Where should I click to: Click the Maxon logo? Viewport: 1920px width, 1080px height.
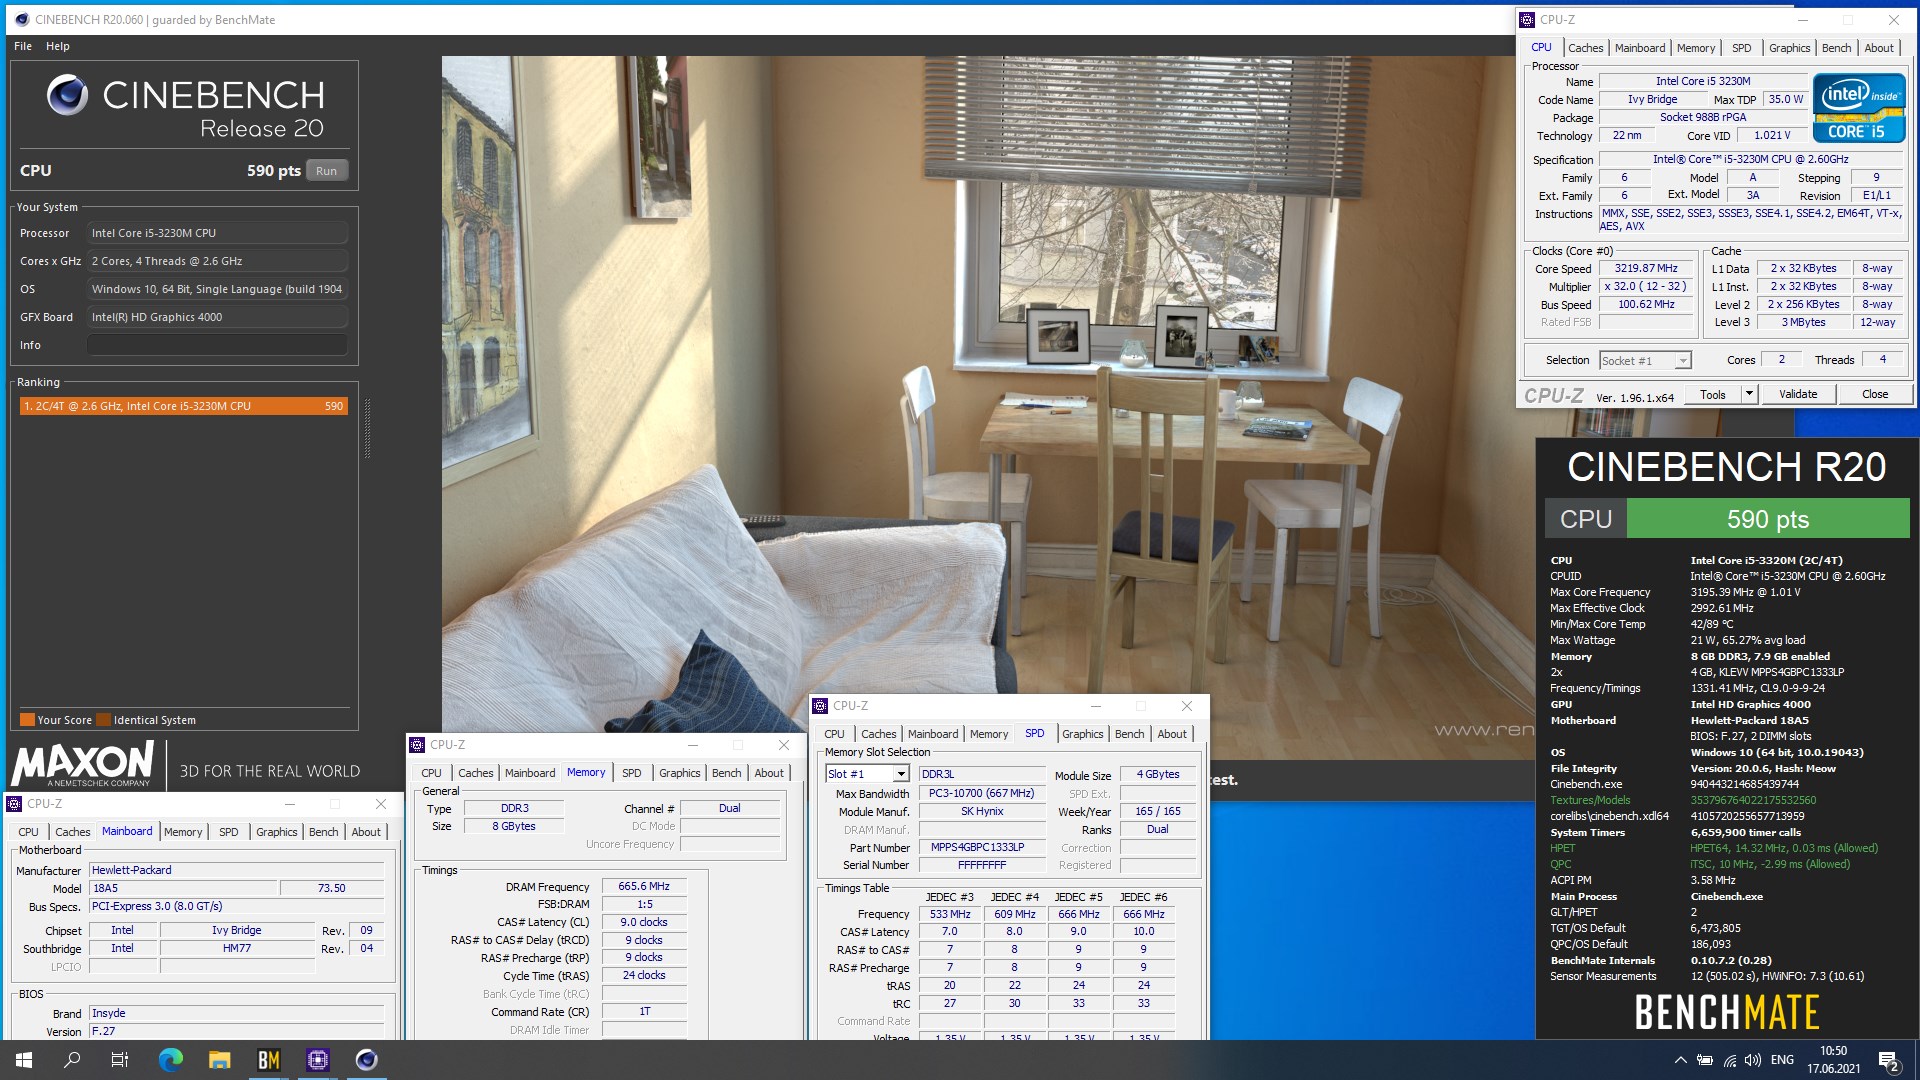[83, 765]
